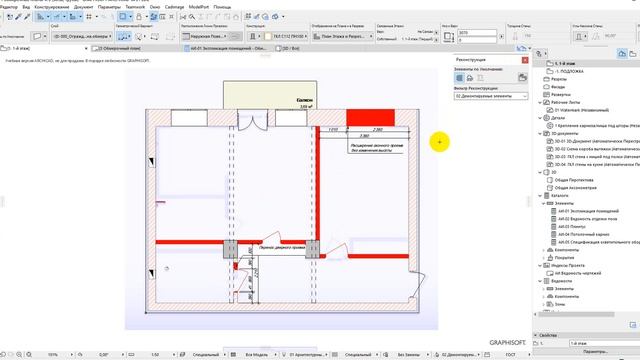The width and height of the screenshot is (640, 360).
Task: Select the rectangular wall geometry method
Action: coord(155,36)
